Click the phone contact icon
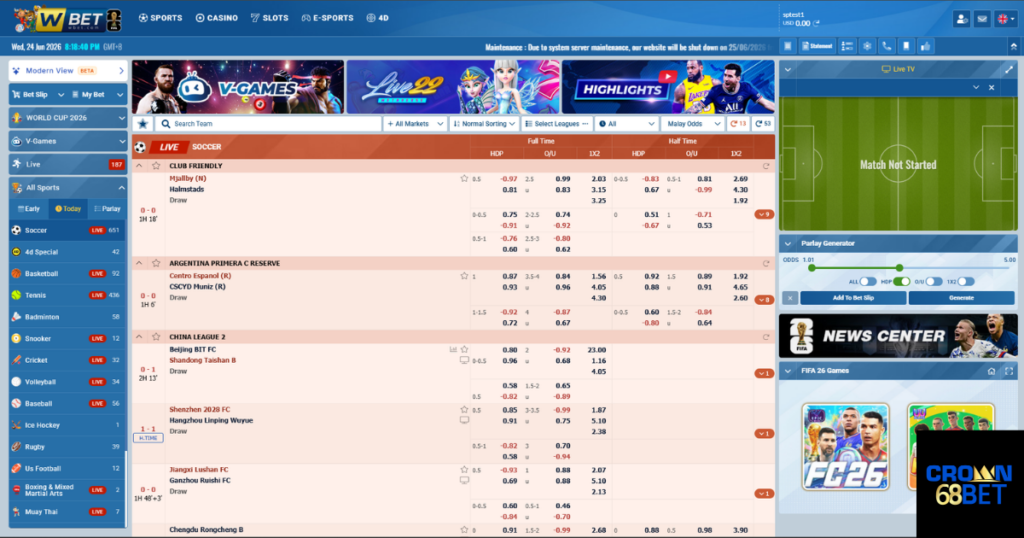This screenshot has width=1024, height=538. point(886,46)
